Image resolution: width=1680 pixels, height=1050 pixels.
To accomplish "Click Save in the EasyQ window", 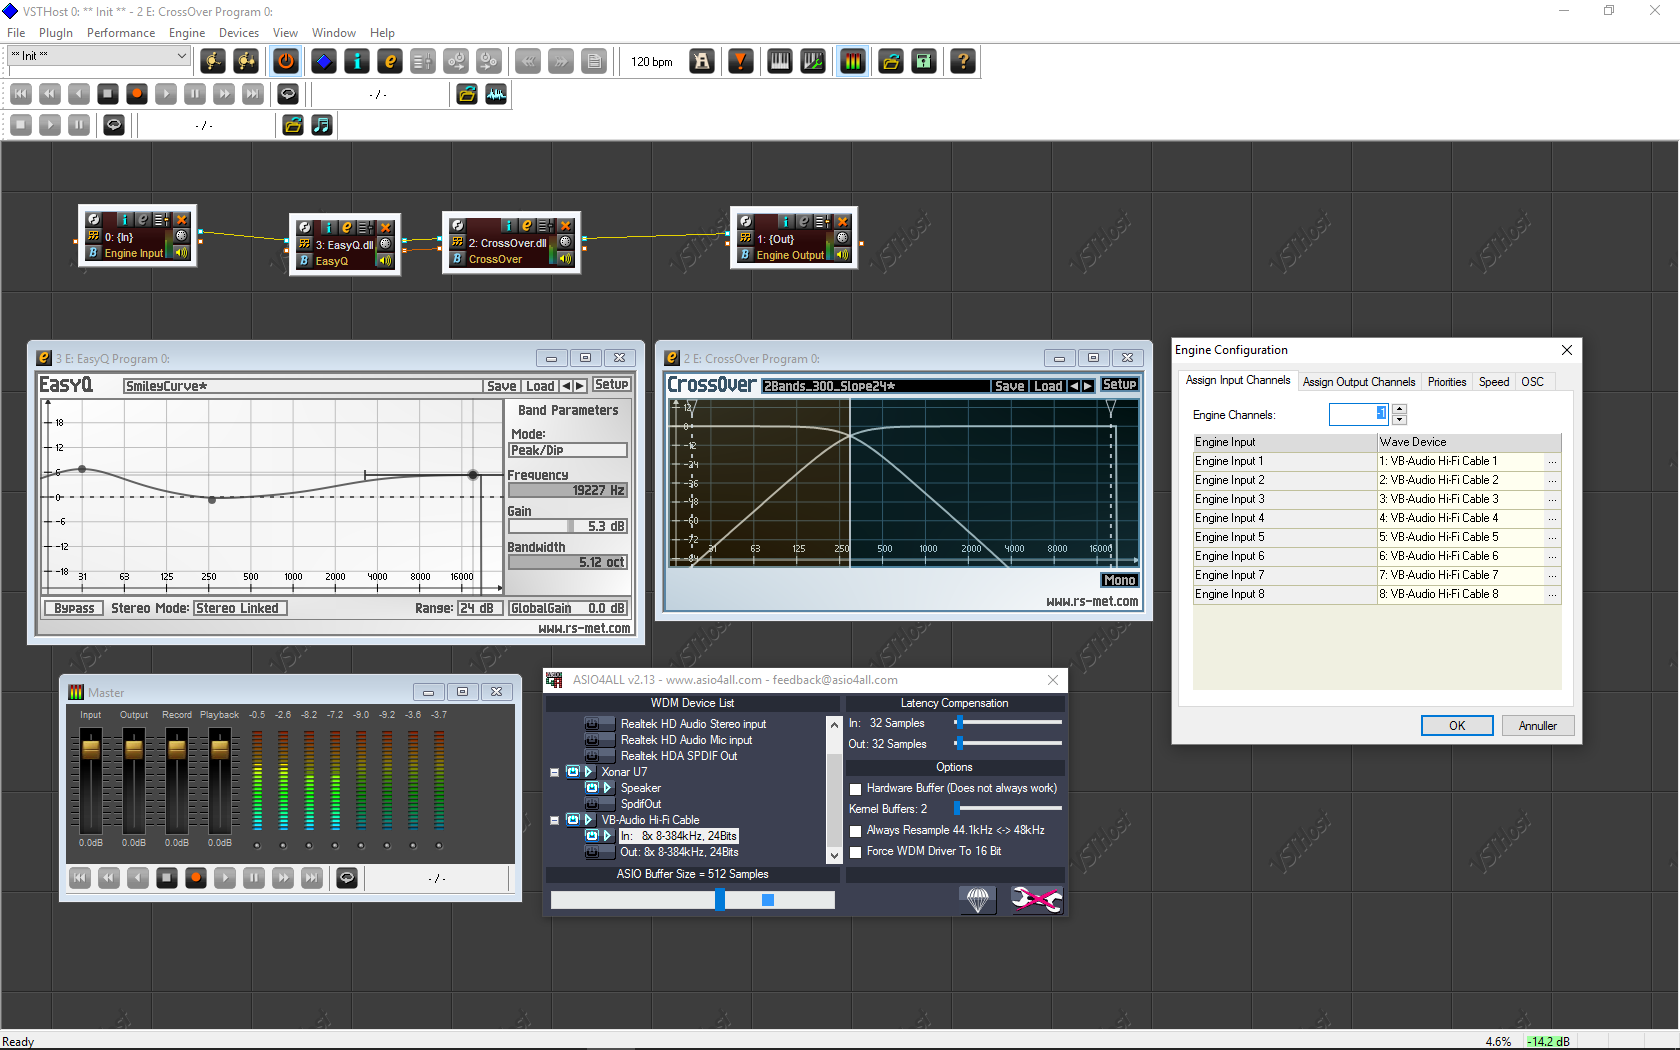I will pyautogui.click(x=502, y=386).
